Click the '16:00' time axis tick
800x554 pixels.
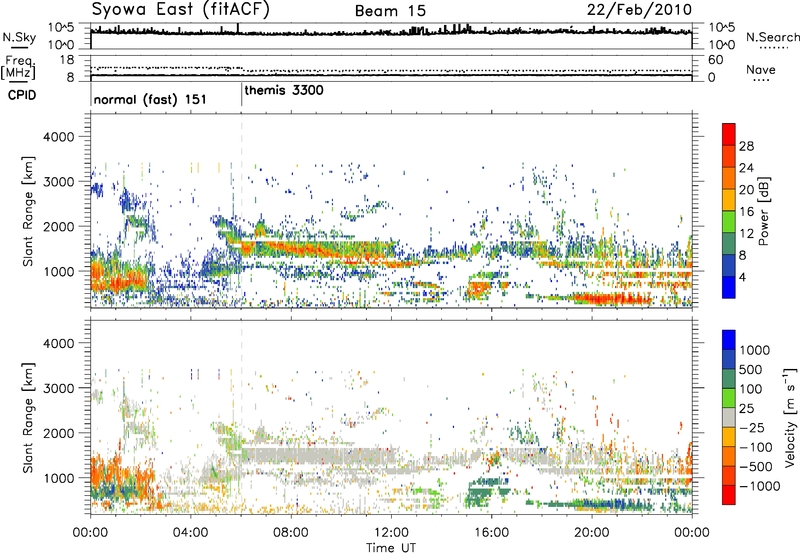pos(491,533)
